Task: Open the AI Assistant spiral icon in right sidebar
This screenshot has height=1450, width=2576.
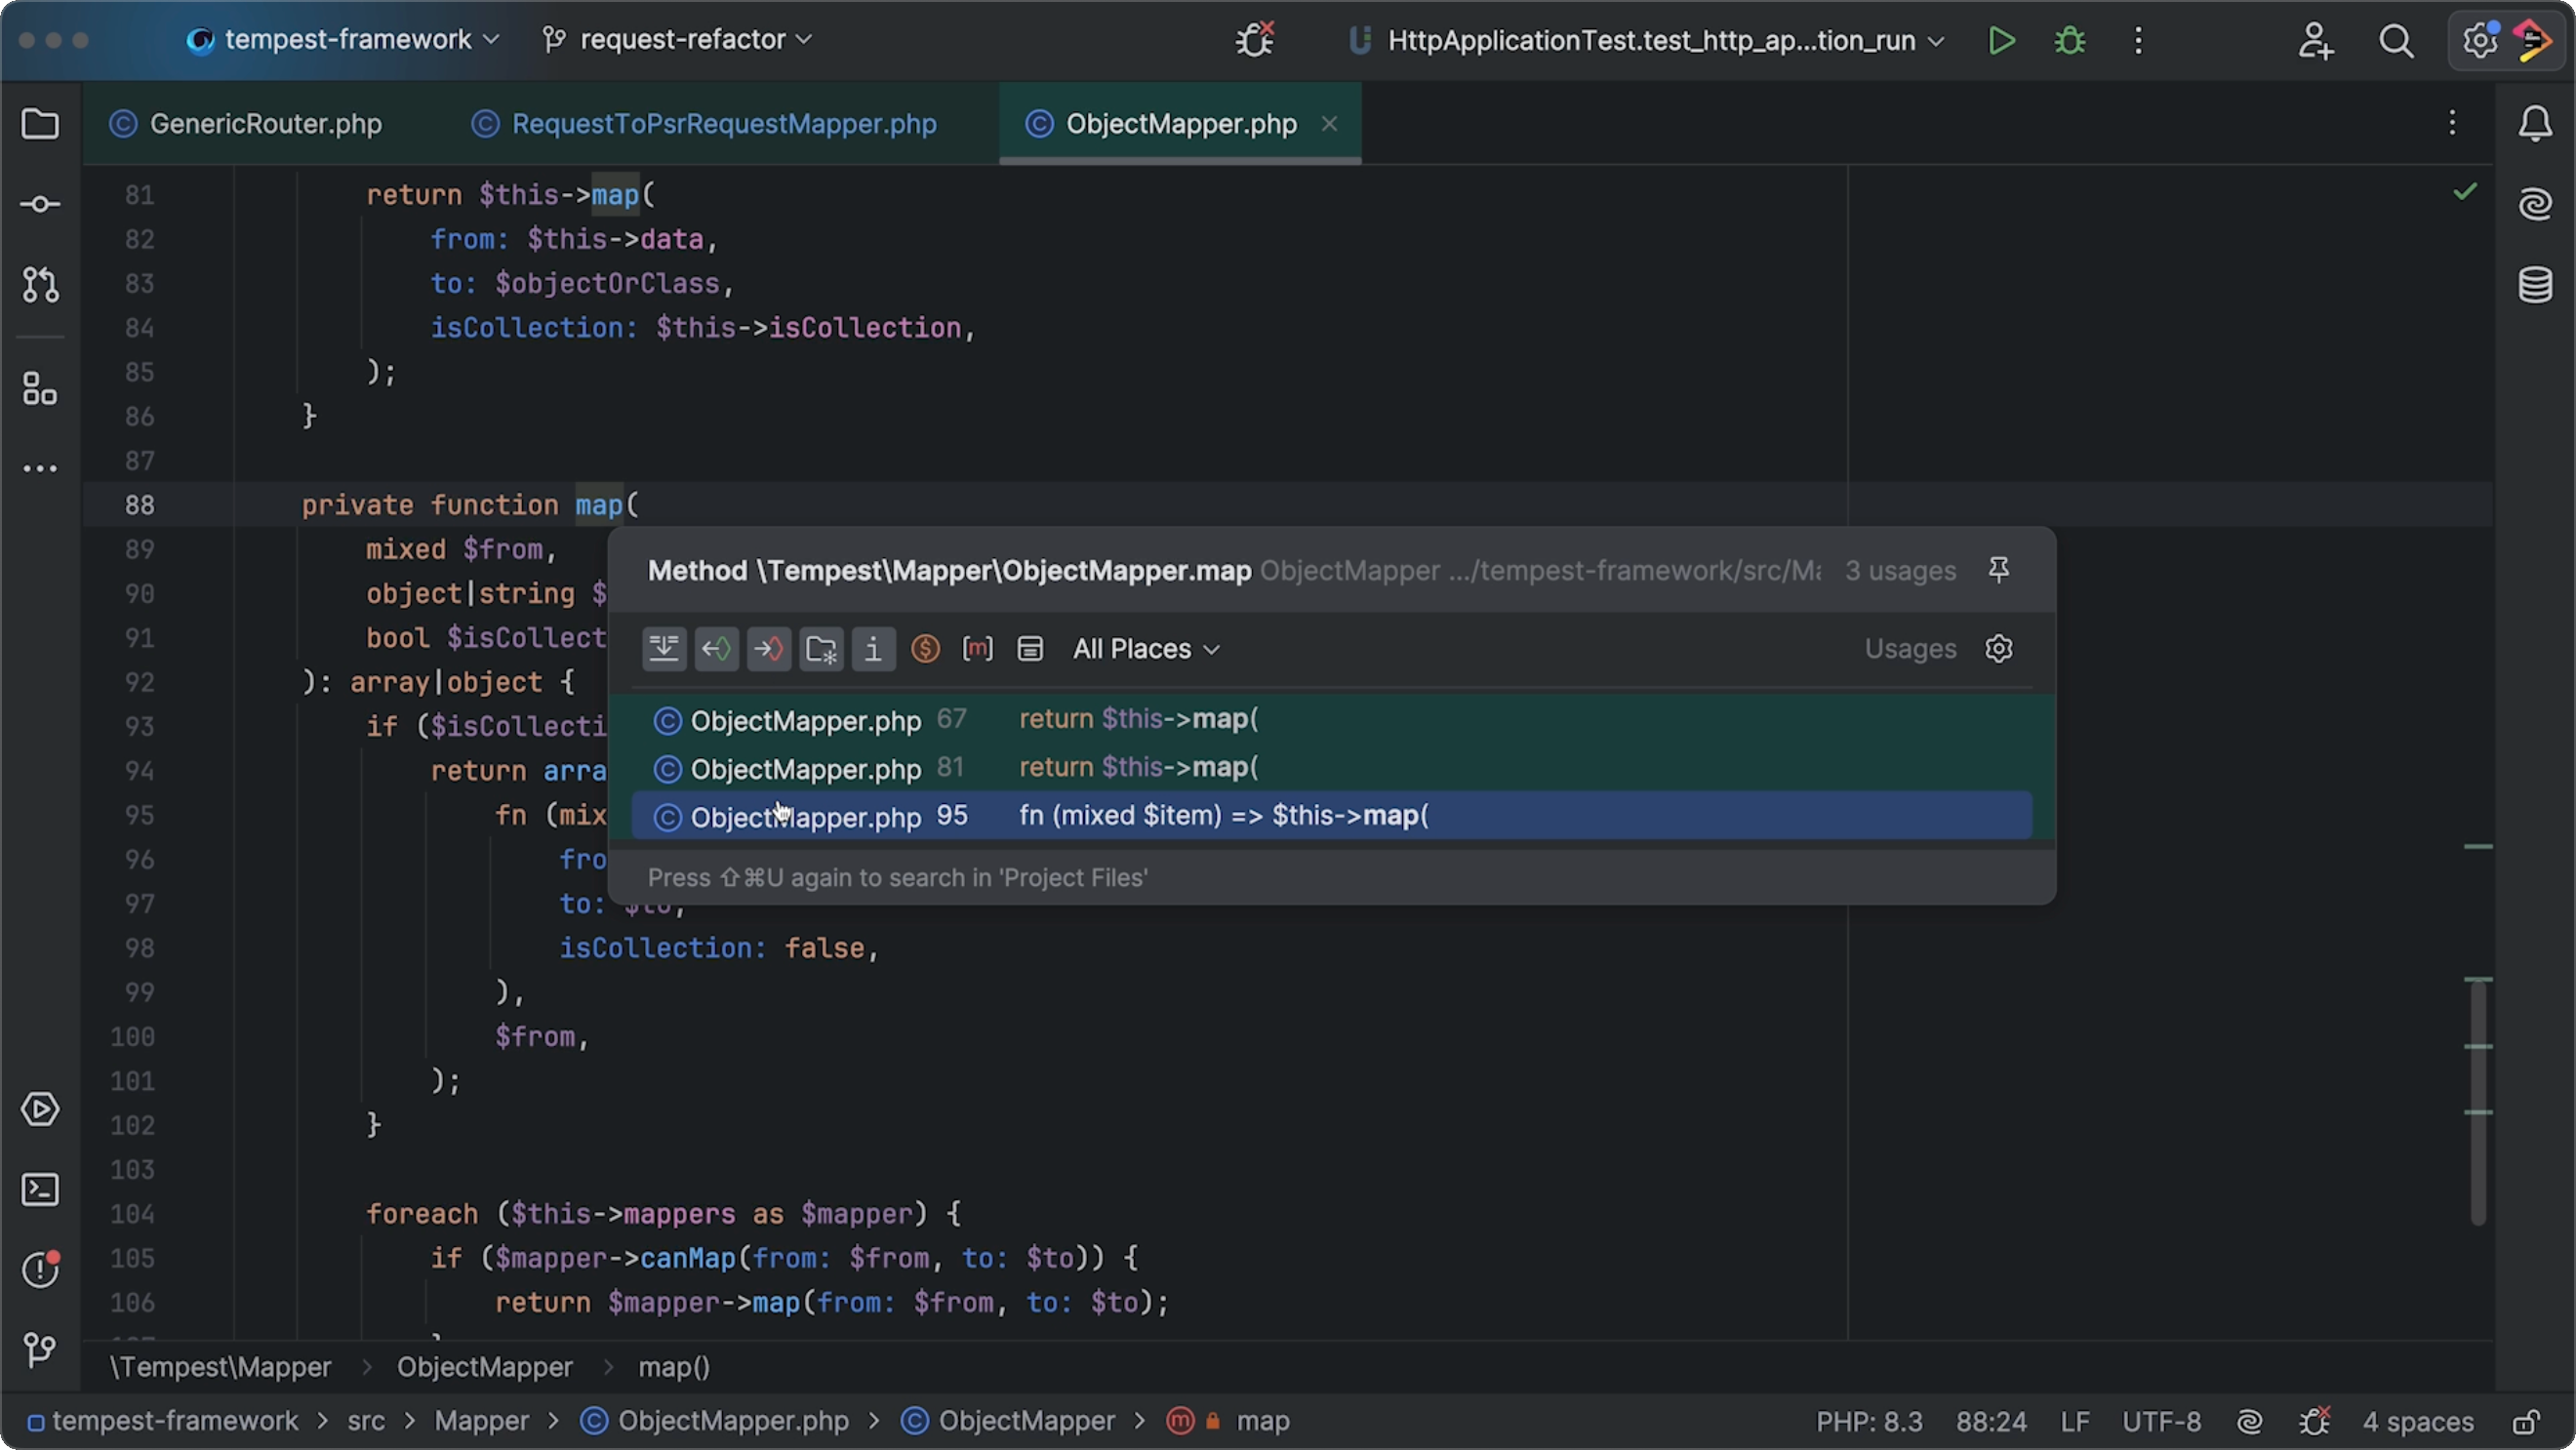Action: [2535, 204]
